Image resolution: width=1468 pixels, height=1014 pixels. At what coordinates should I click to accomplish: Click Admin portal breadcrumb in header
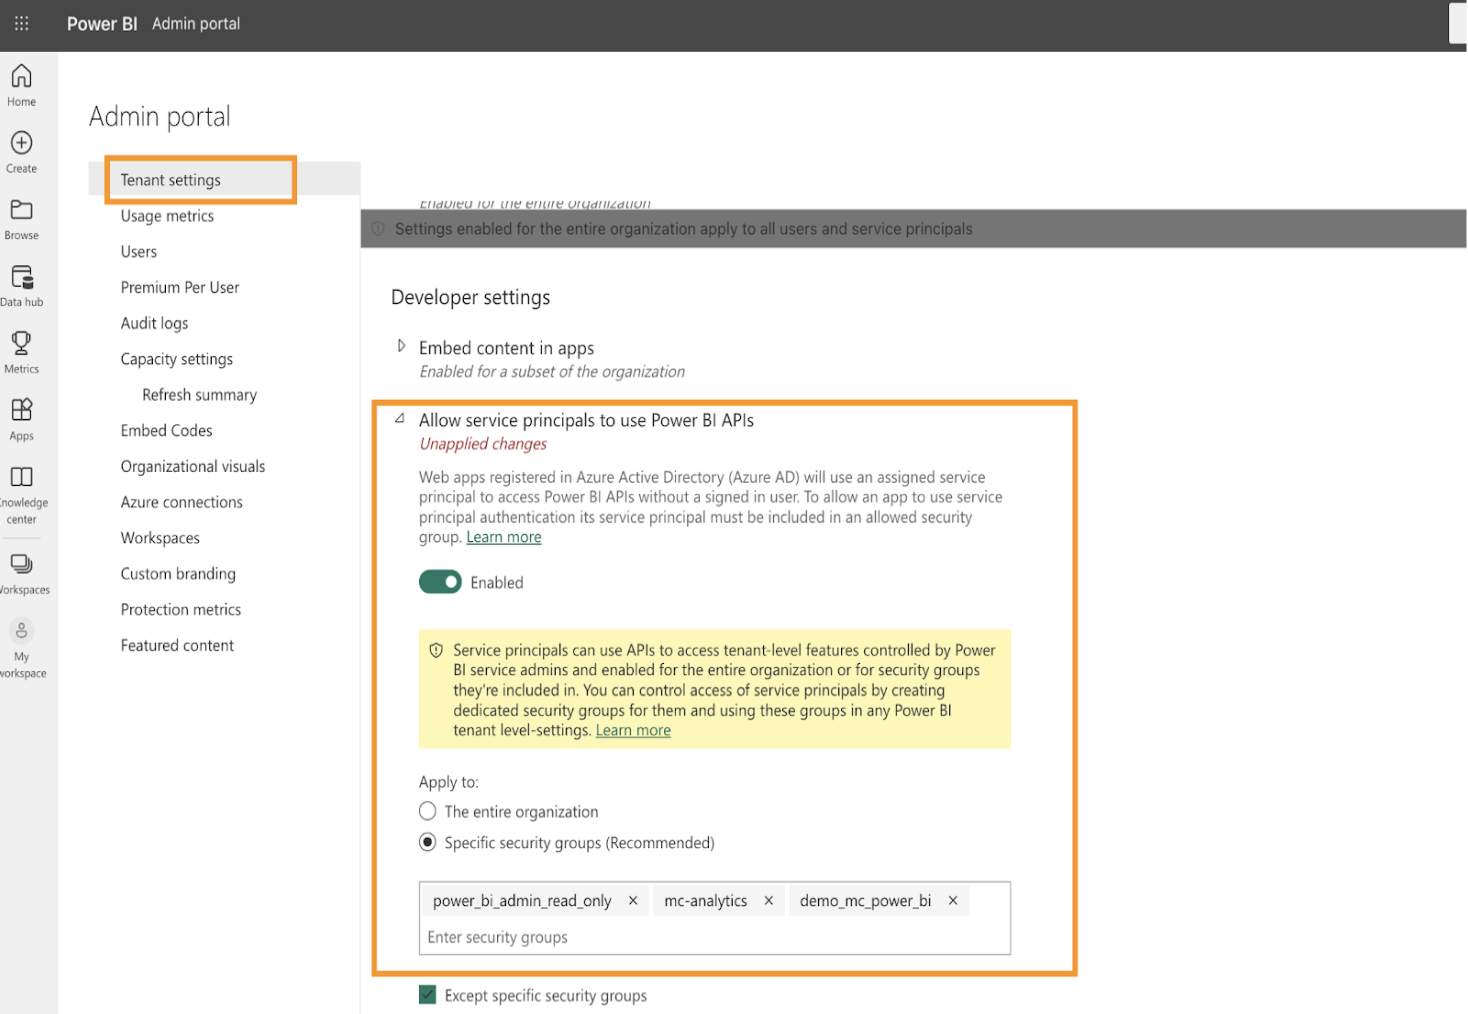196,24
